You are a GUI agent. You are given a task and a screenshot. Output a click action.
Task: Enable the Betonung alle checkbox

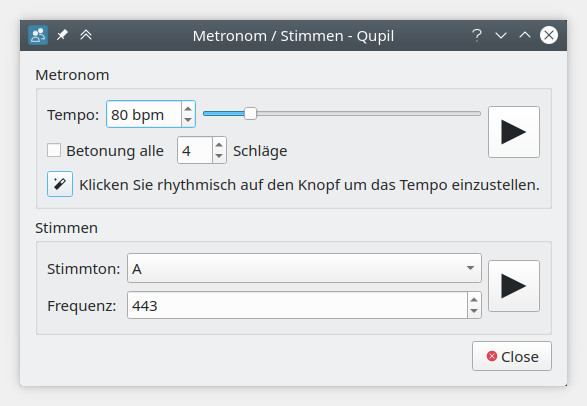54,150
